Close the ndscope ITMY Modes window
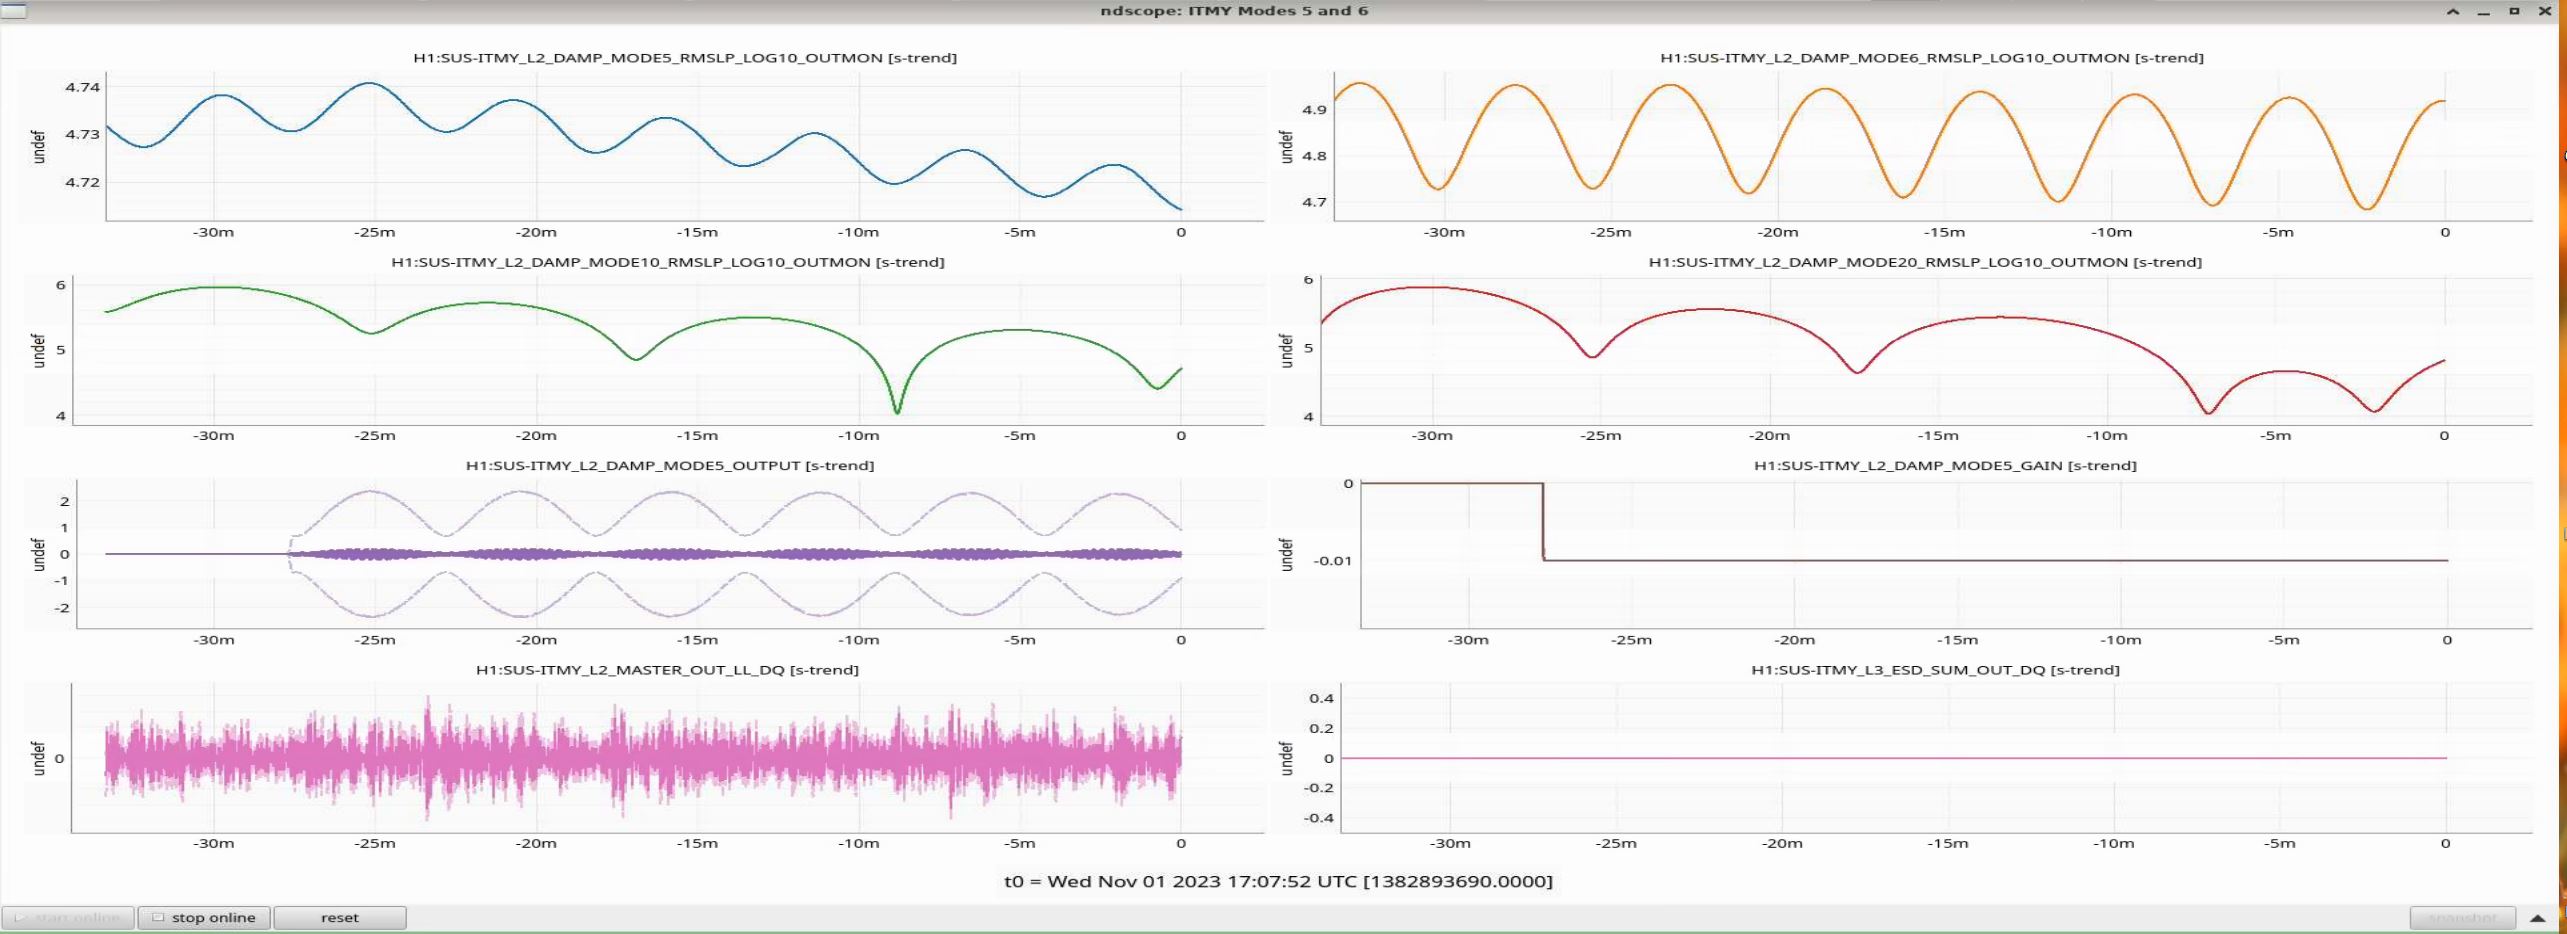This screenshot has height=934, width=2567. click(2544, 11)
